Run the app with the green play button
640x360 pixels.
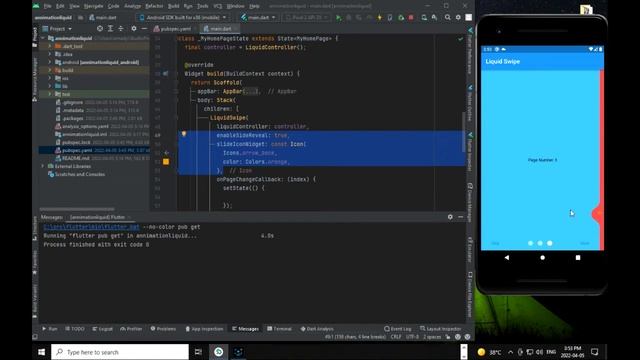point(338,18)
